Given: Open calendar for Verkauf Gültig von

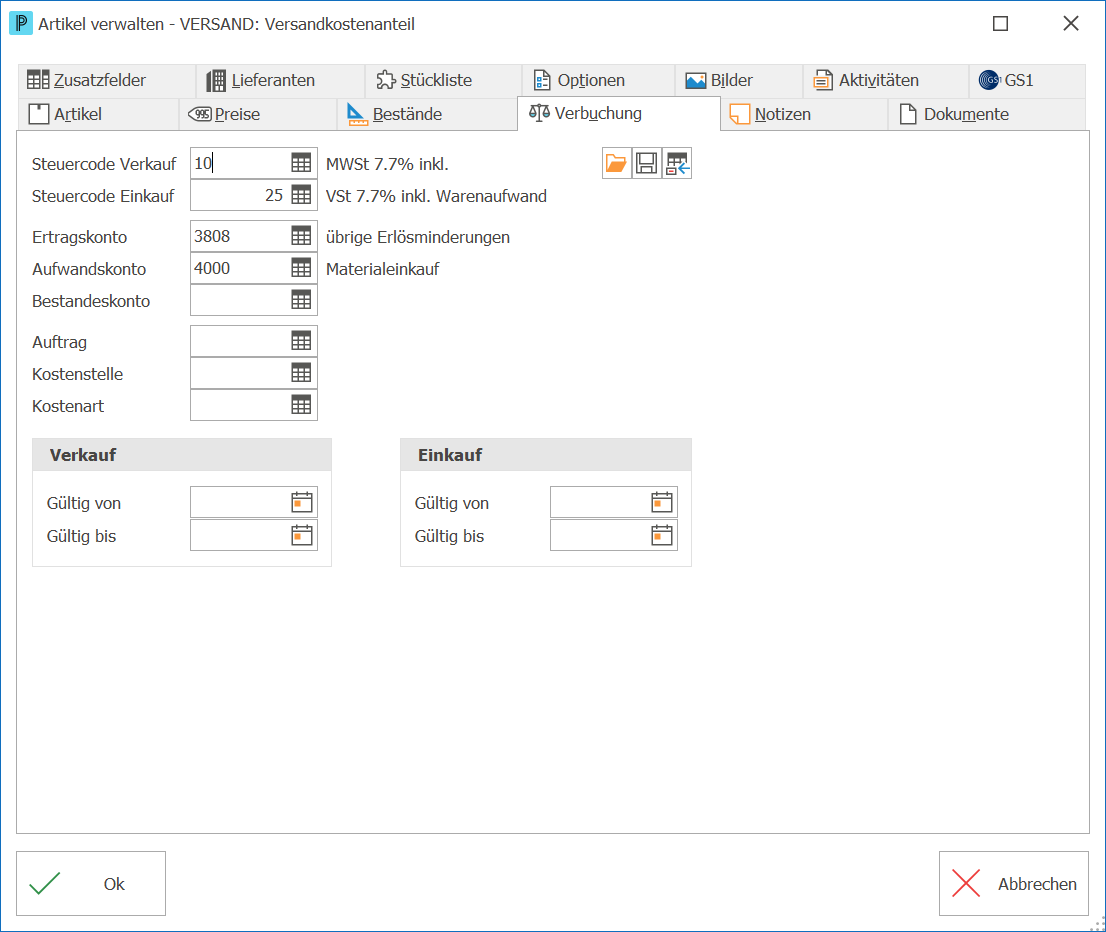Looking at the screenshot, I should click(302, 502).
